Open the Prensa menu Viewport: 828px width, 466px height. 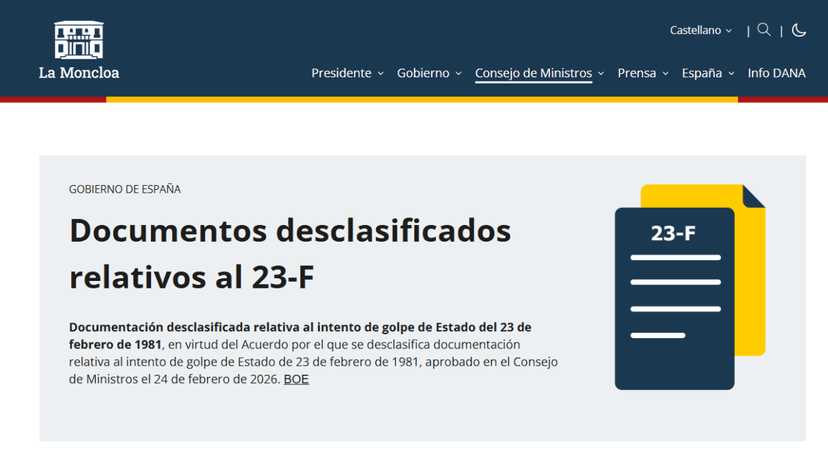(x=637, y=73)
